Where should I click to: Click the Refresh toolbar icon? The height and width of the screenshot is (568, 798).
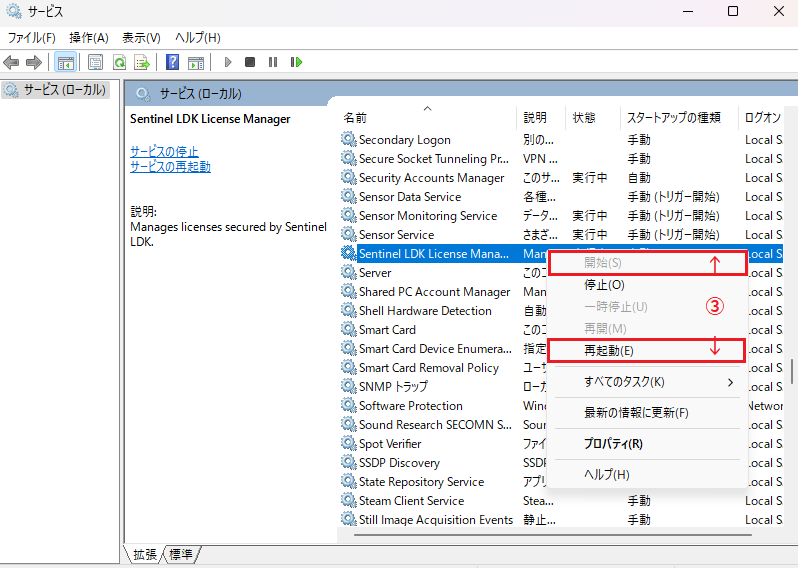pyautogui.click(x=119, y=62)
